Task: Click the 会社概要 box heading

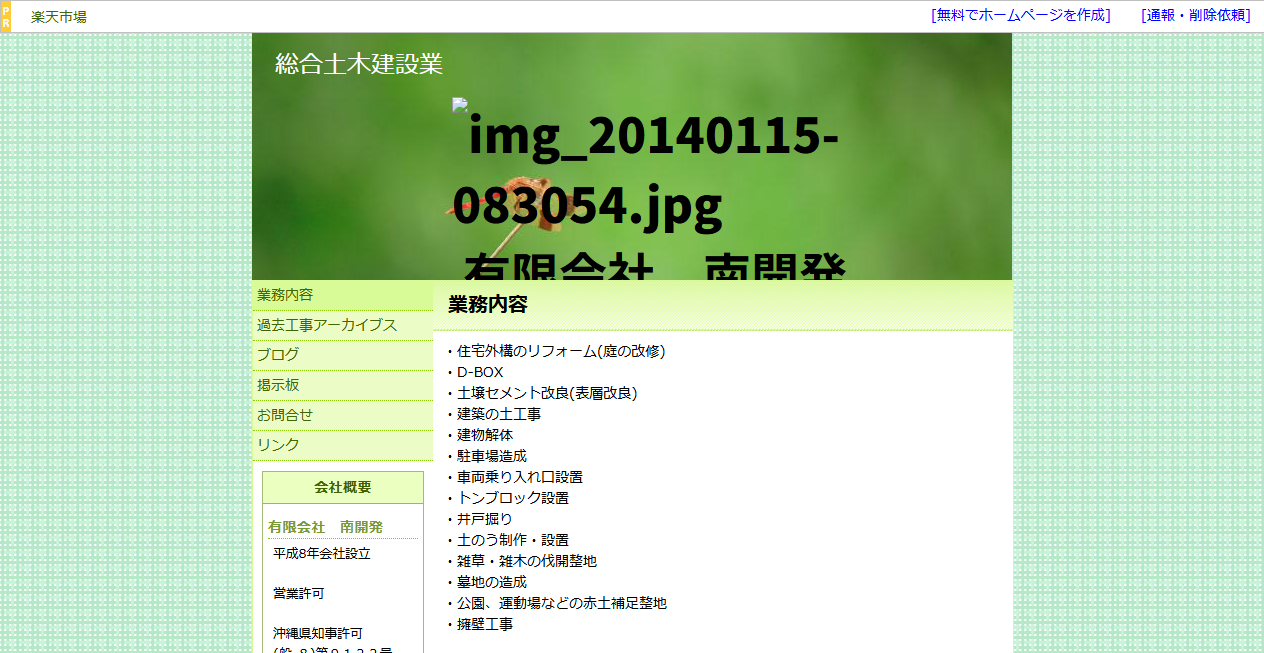Action: [342, 487]
